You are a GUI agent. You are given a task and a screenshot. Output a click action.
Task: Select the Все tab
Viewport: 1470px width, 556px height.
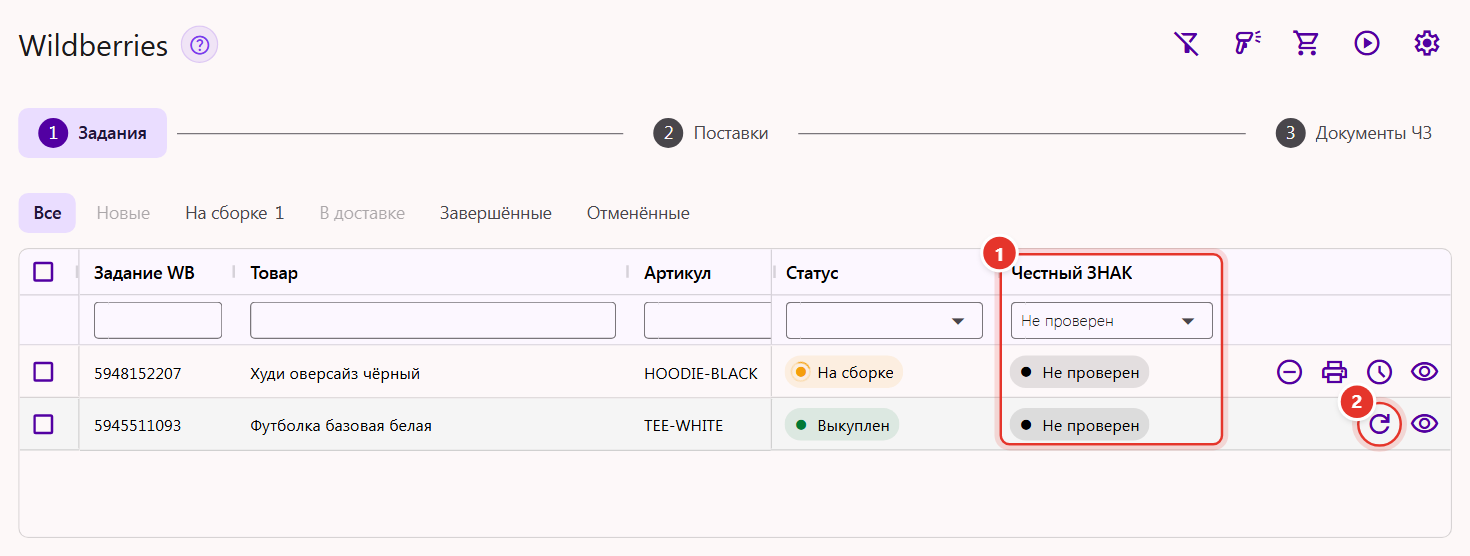click(47, 213)
